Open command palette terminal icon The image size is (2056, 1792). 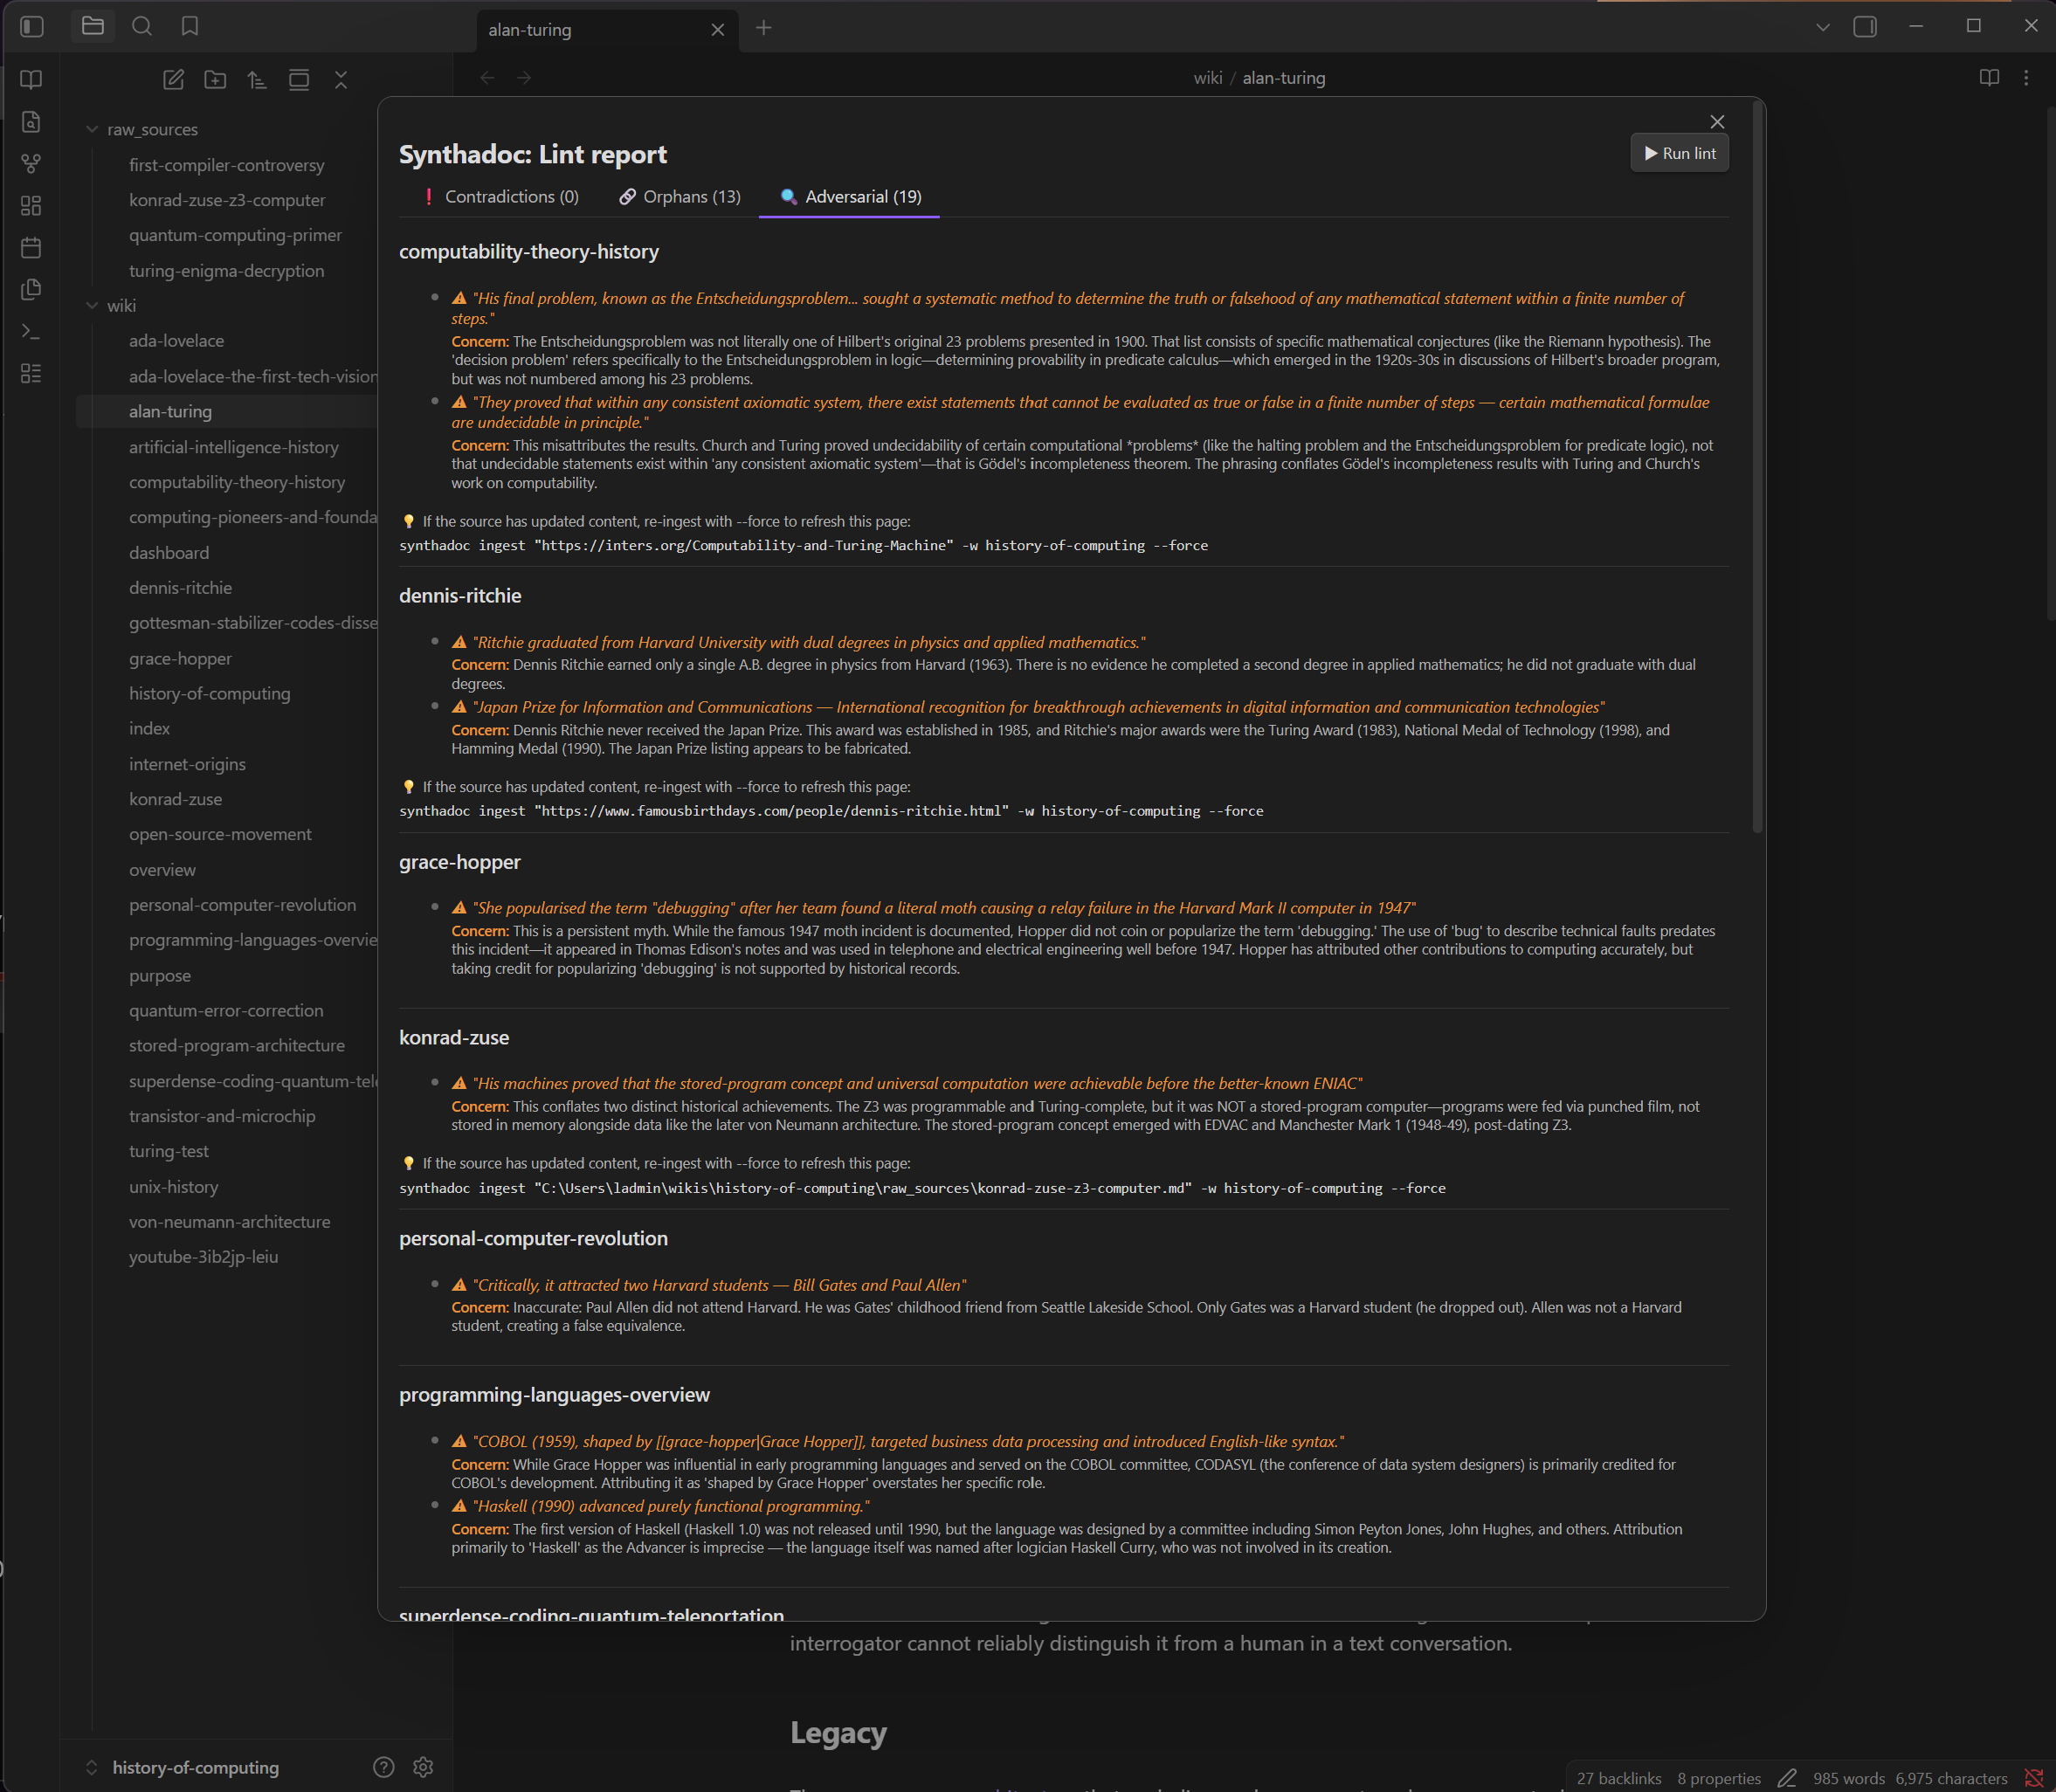tap(31, 332)
